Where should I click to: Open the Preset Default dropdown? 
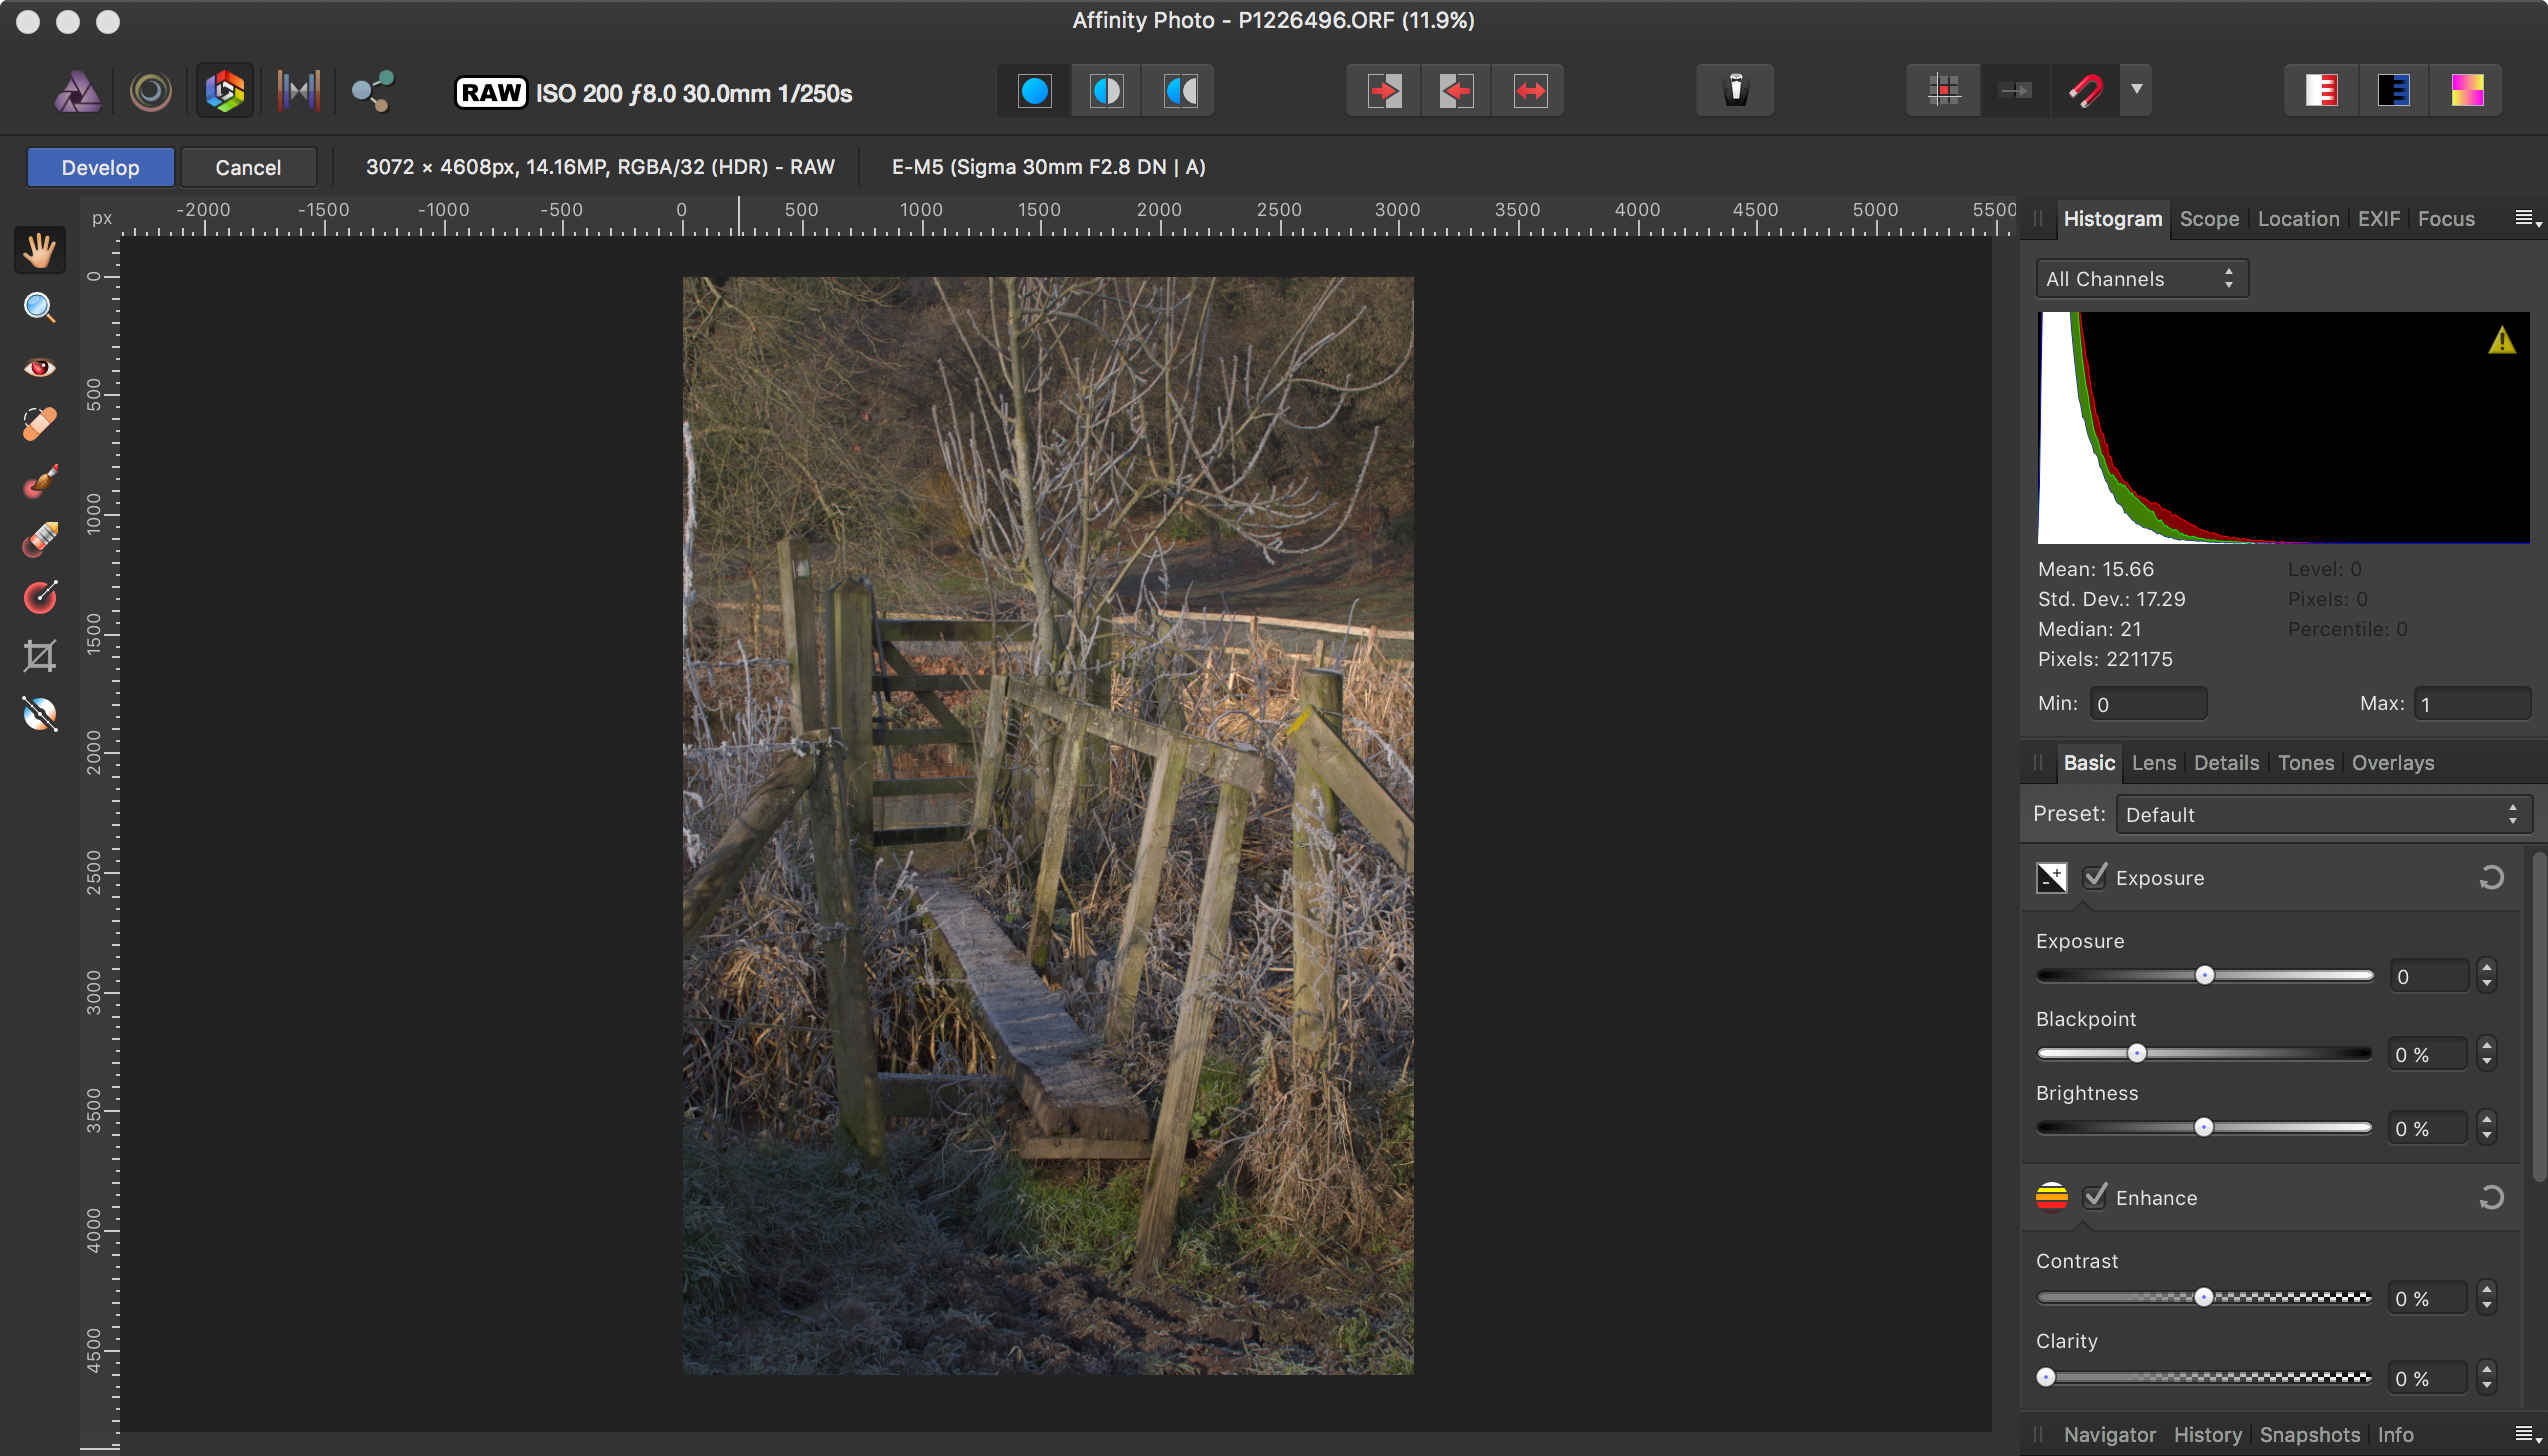click(2322, 815)
